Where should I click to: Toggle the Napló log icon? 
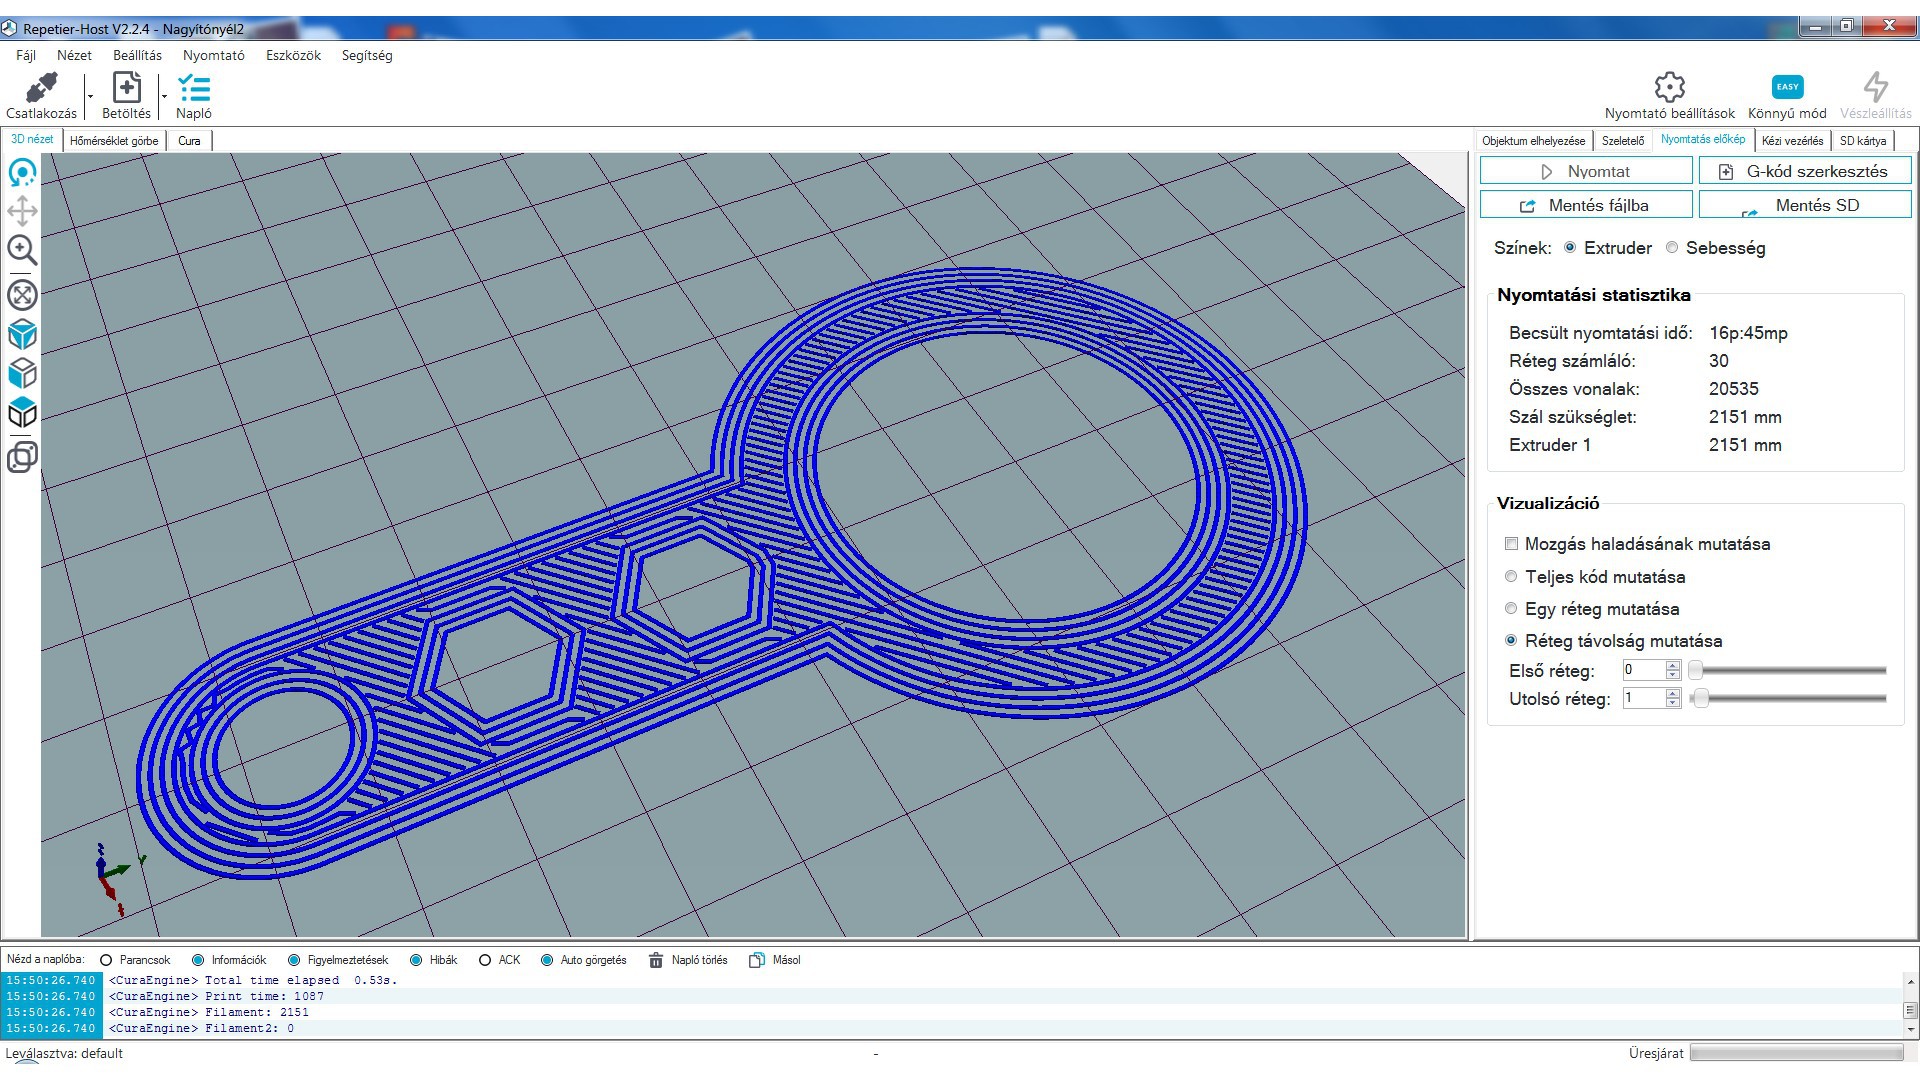click(x=193, y=88)
